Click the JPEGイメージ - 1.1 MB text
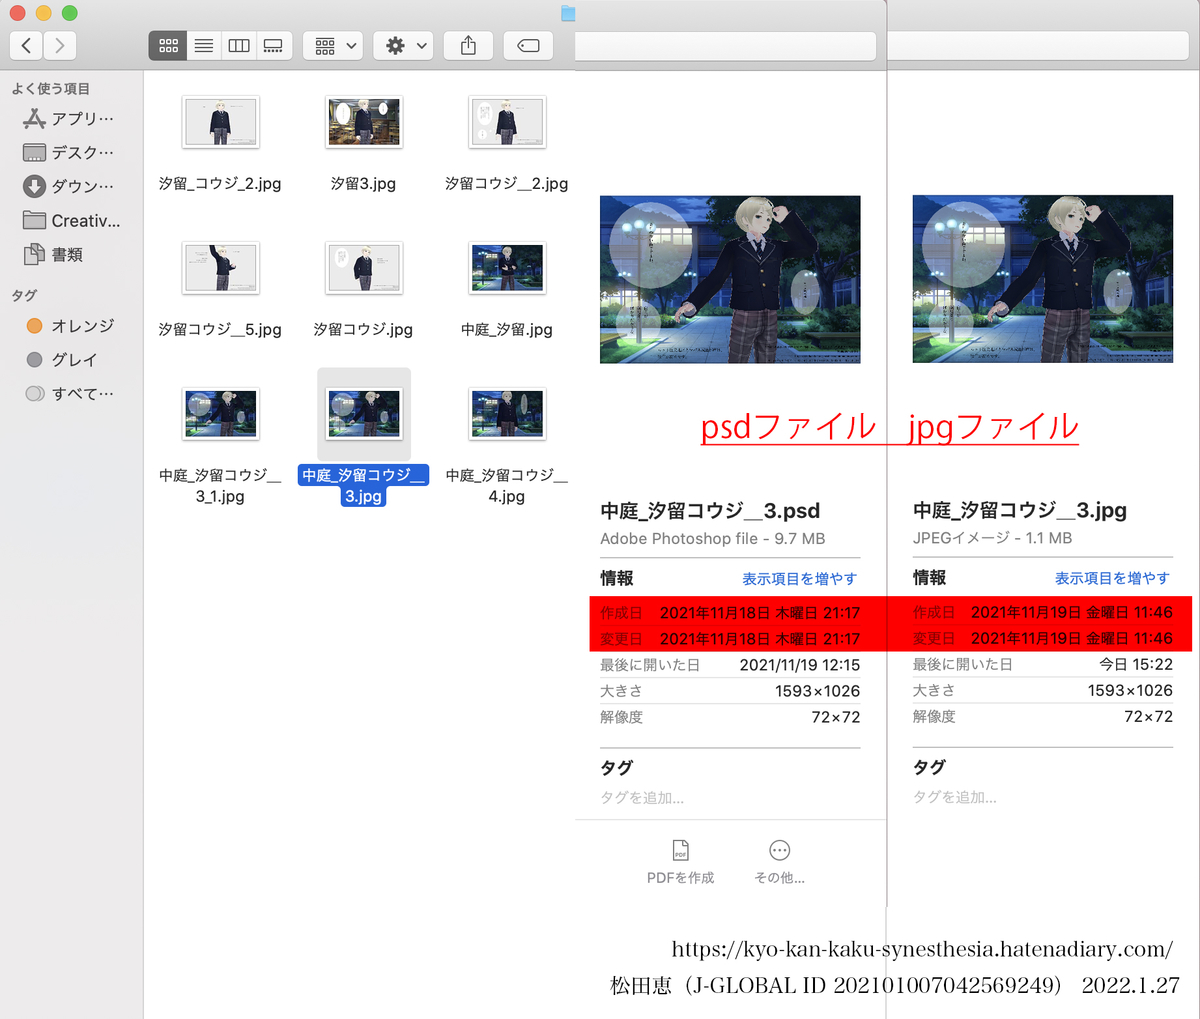 point(992,538)
